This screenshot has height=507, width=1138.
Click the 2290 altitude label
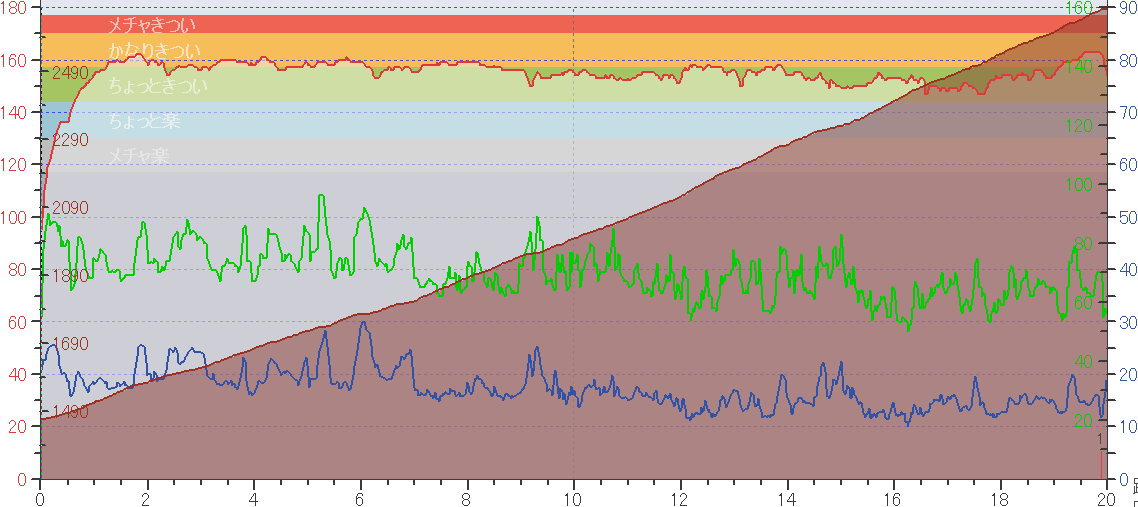click(x=70, y=139)
